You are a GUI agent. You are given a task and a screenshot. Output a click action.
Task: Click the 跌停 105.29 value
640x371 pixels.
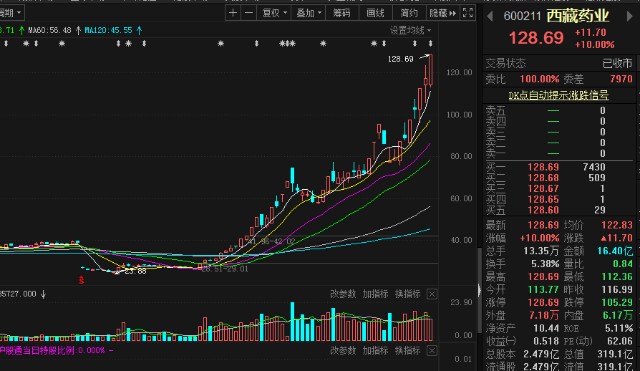click(x=617, y=303)
